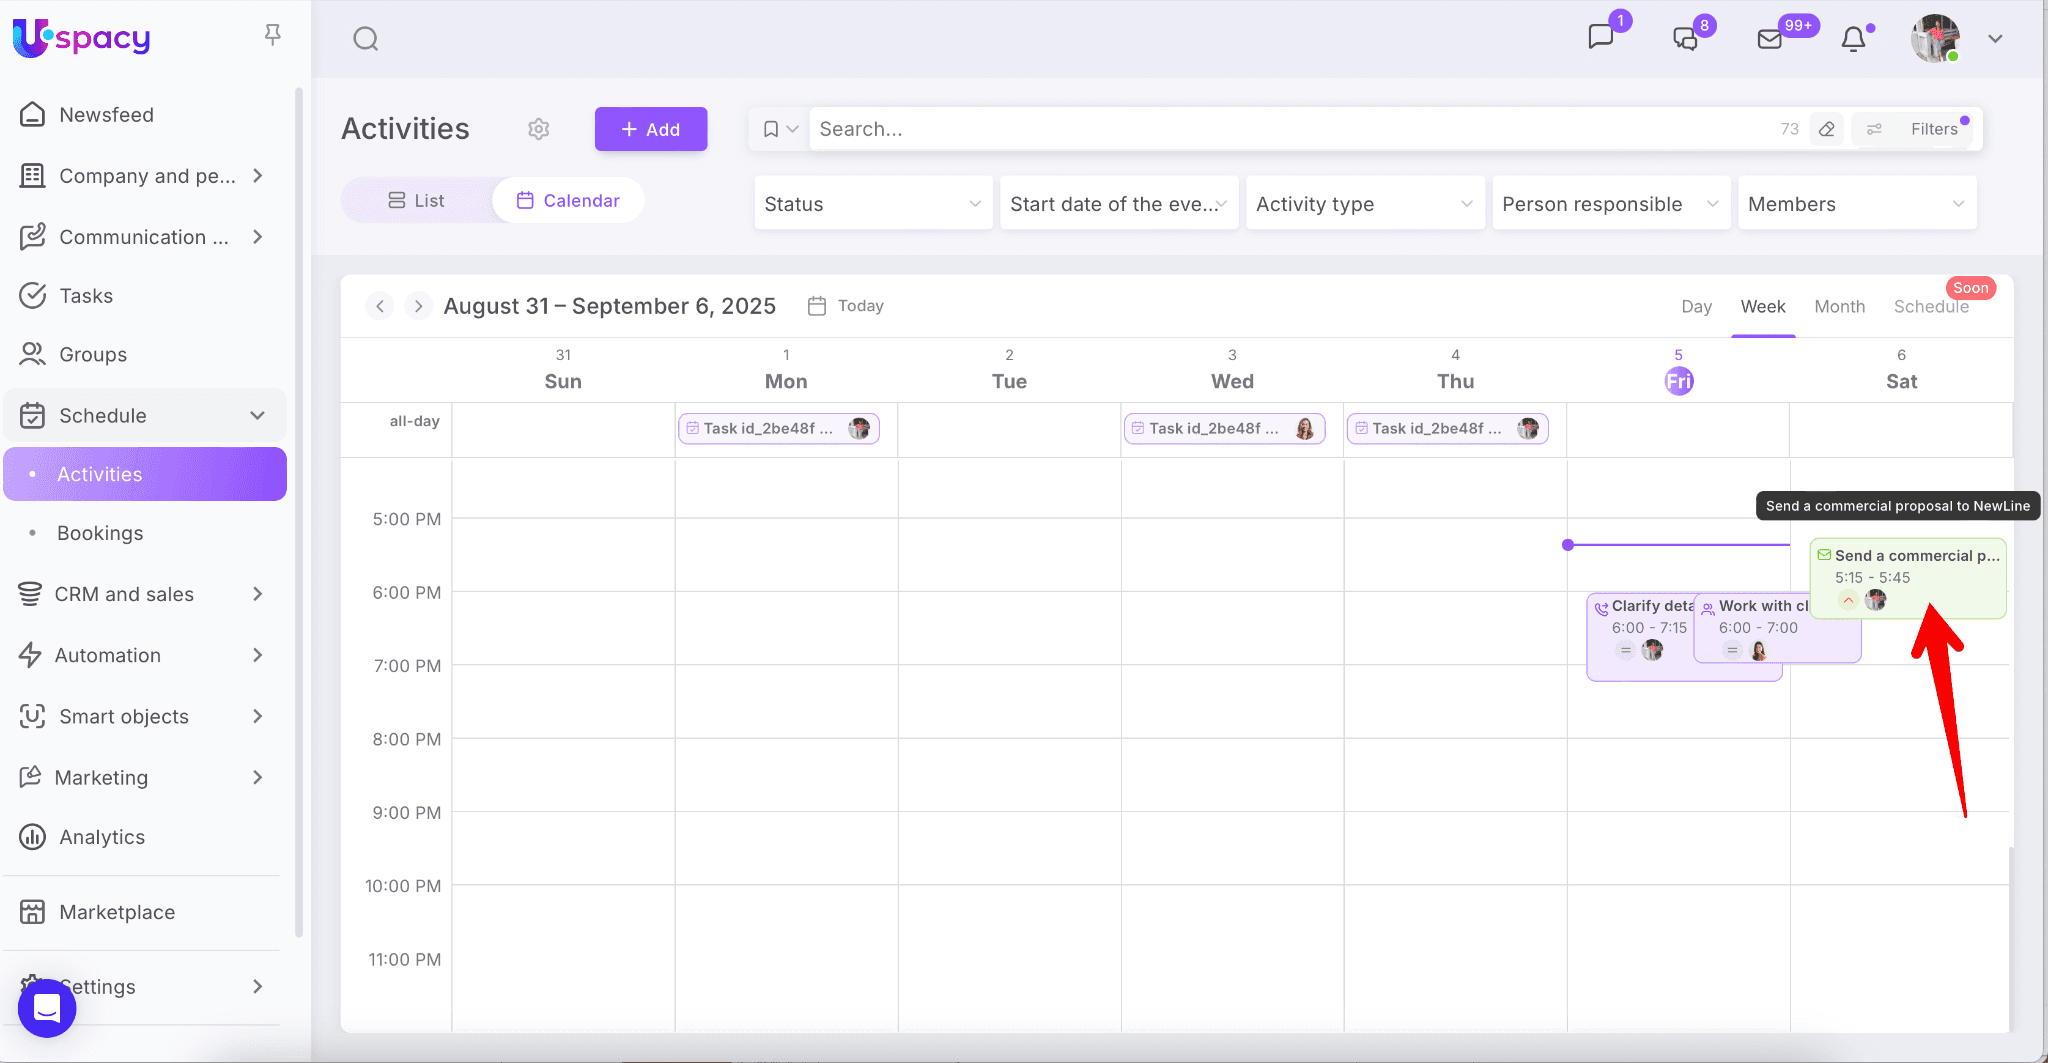Image resolution: width=2048 pixels, height=1063 pixels.
Task: Go to previous week arrow
Action: pyautogui.click(x=380, y=306)
